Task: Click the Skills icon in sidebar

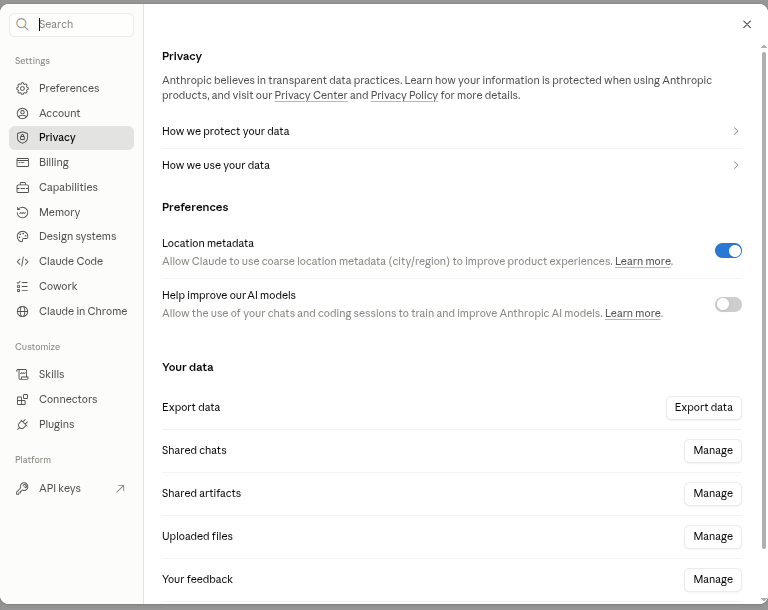Action: 23,374
